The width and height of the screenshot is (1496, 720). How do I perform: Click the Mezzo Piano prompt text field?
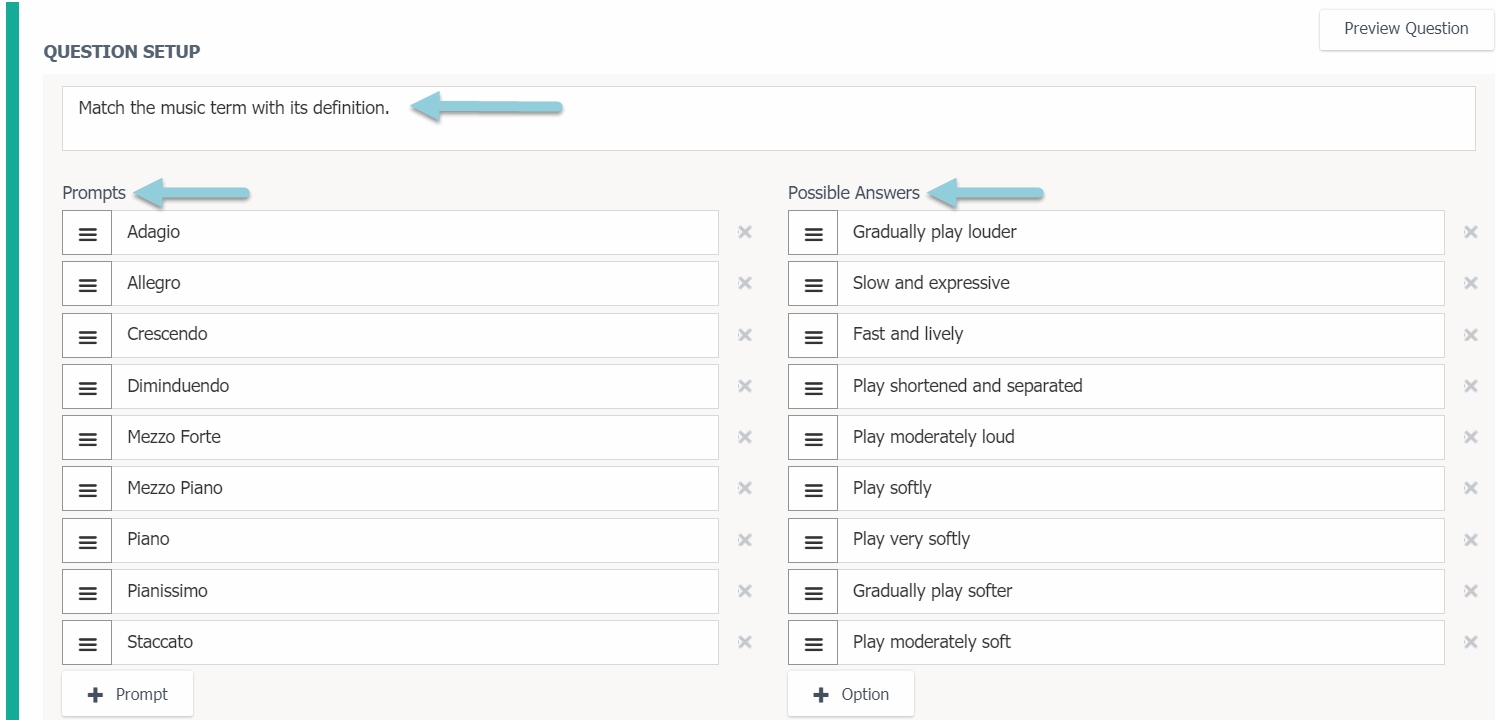coord(414,488)
